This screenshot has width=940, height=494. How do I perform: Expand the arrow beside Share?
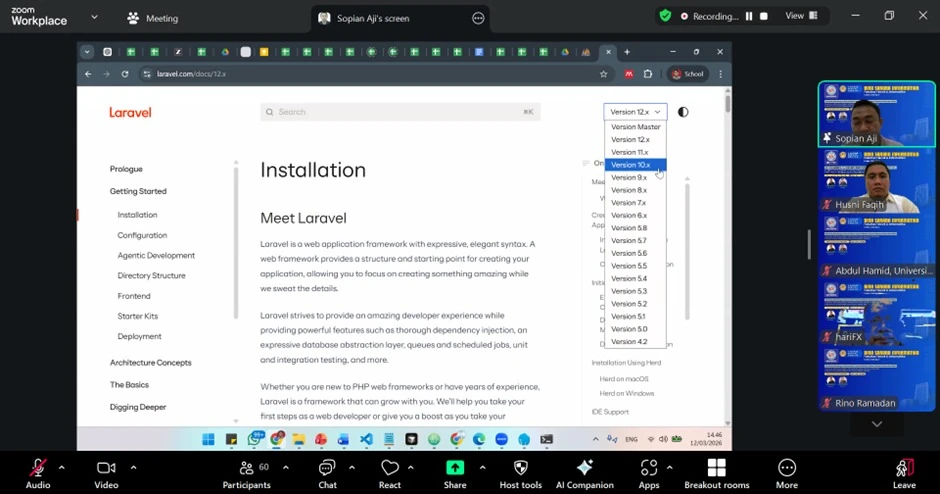483,468
